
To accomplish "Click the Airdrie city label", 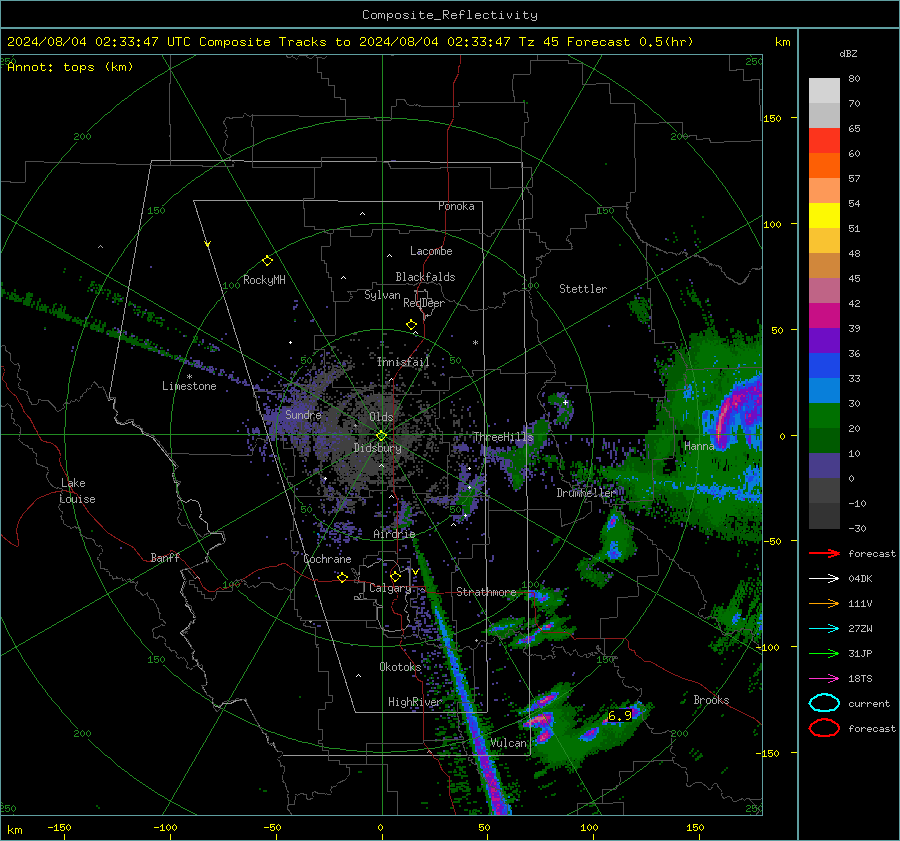I will coord(394,534).
